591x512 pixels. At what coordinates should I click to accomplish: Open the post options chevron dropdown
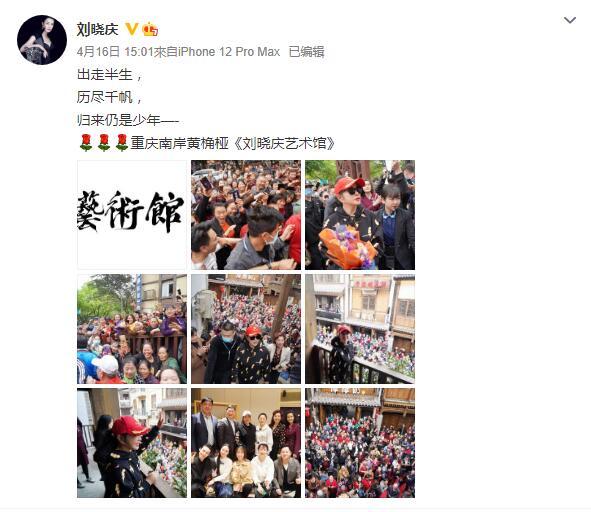click(570, 20)
